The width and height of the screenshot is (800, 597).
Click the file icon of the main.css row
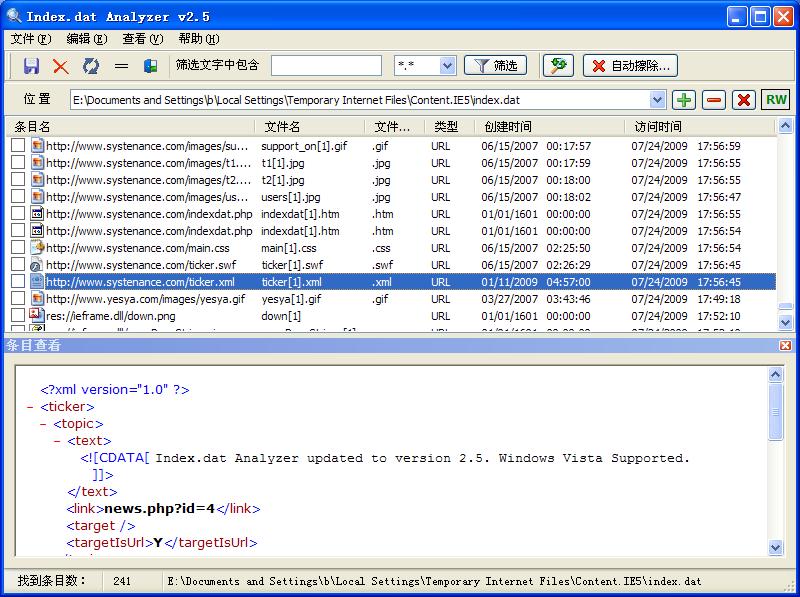[x=37, y=248]
